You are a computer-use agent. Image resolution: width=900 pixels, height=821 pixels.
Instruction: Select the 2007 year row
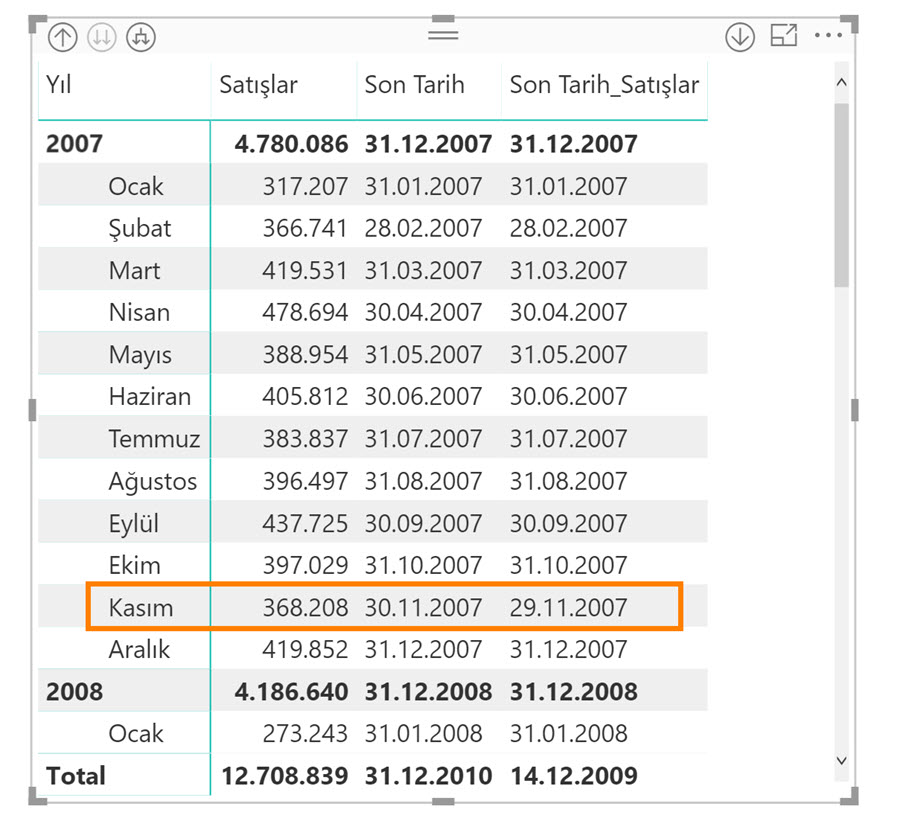tap(373, 144)
